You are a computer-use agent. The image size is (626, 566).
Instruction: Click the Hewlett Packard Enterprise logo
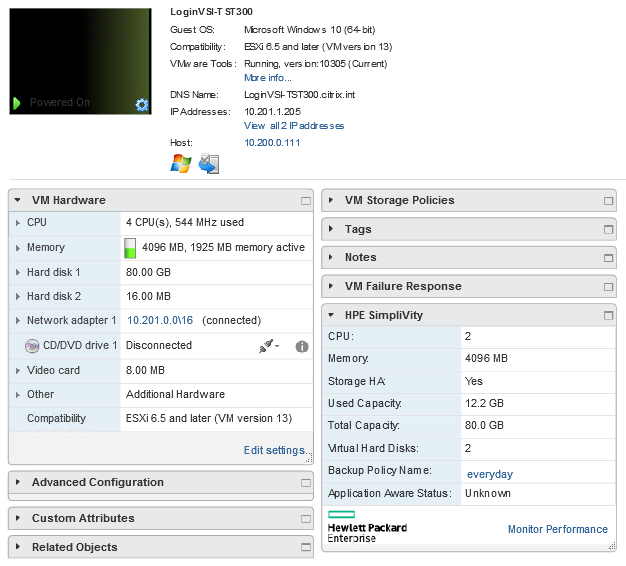coord(366,526)
